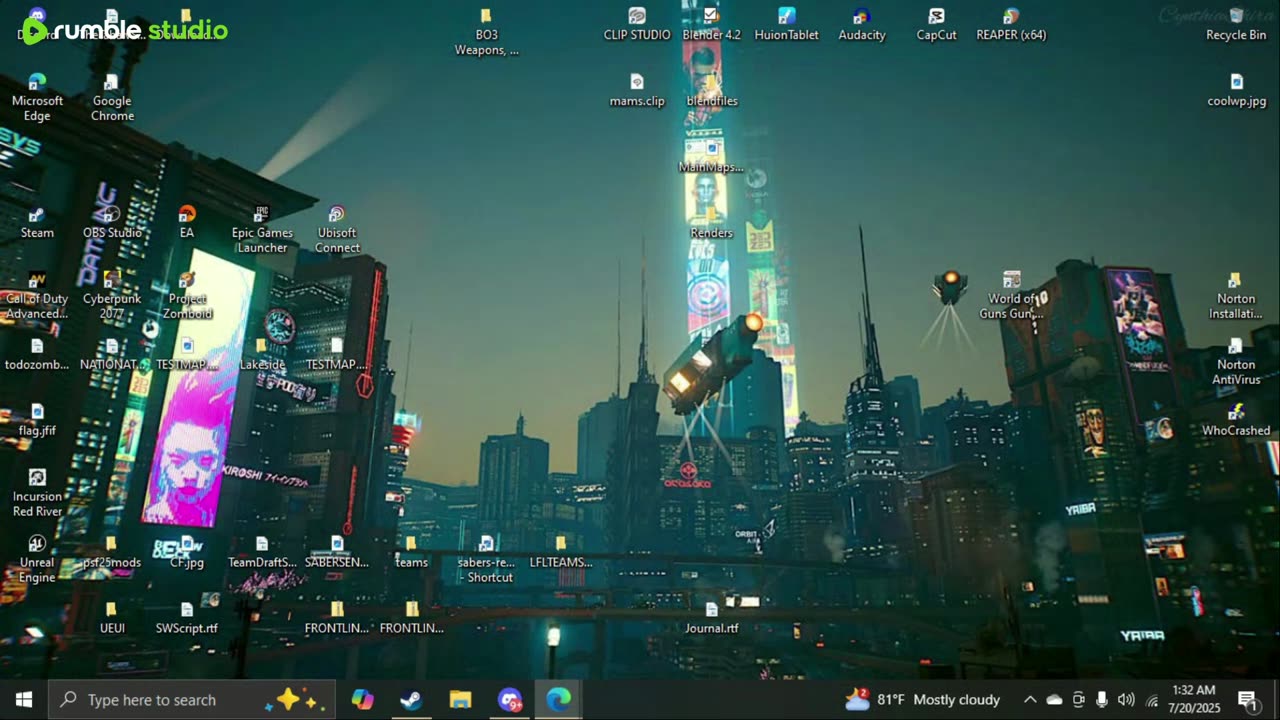Select the World of Guns shortcut
The image size is (1280, 720).
coord(1012,296)
